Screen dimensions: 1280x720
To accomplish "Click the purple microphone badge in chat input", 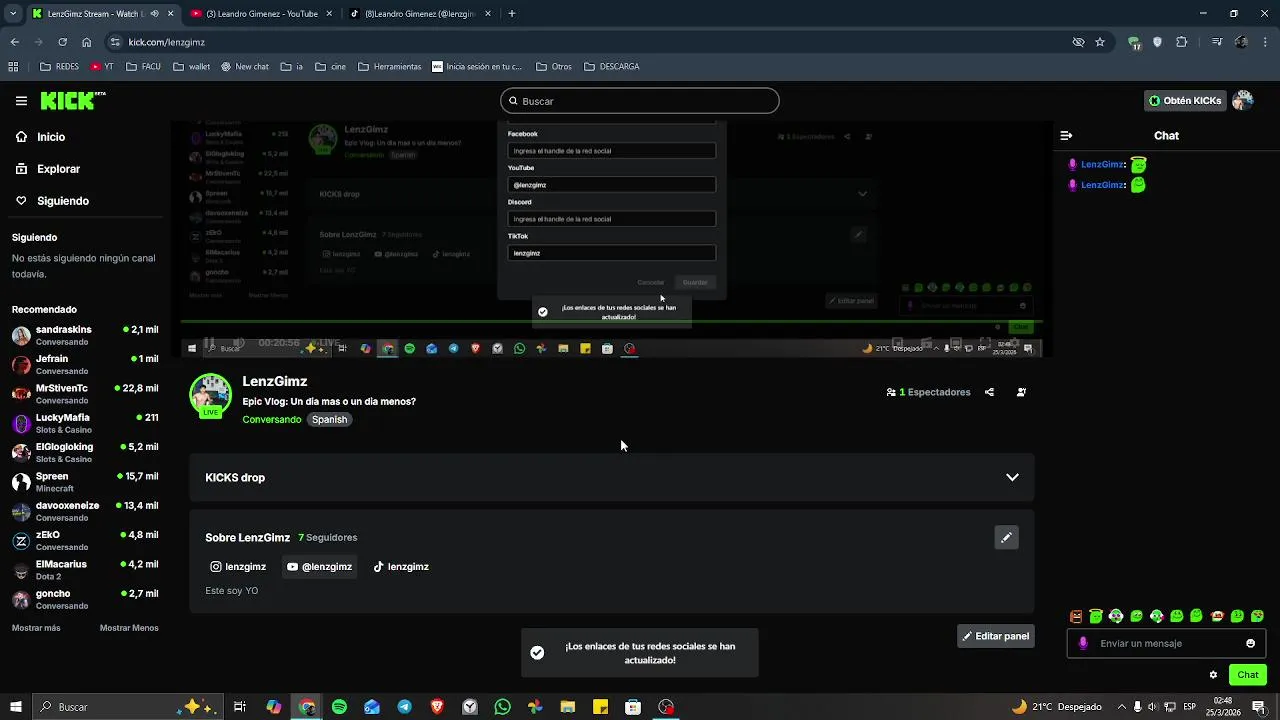I will 1083,643.
